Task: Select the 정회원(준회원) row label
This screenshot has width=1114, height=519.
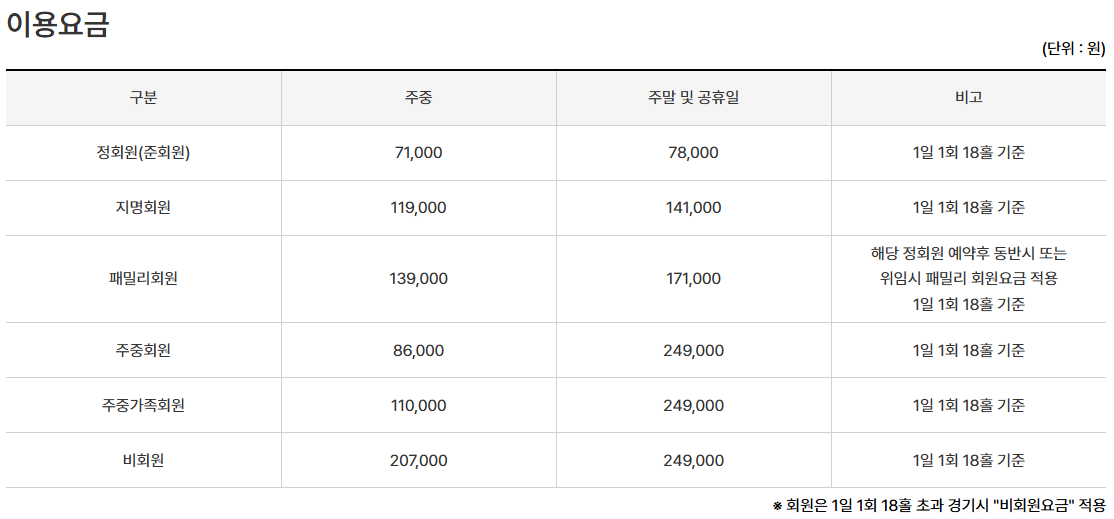Action: (143, 153)
